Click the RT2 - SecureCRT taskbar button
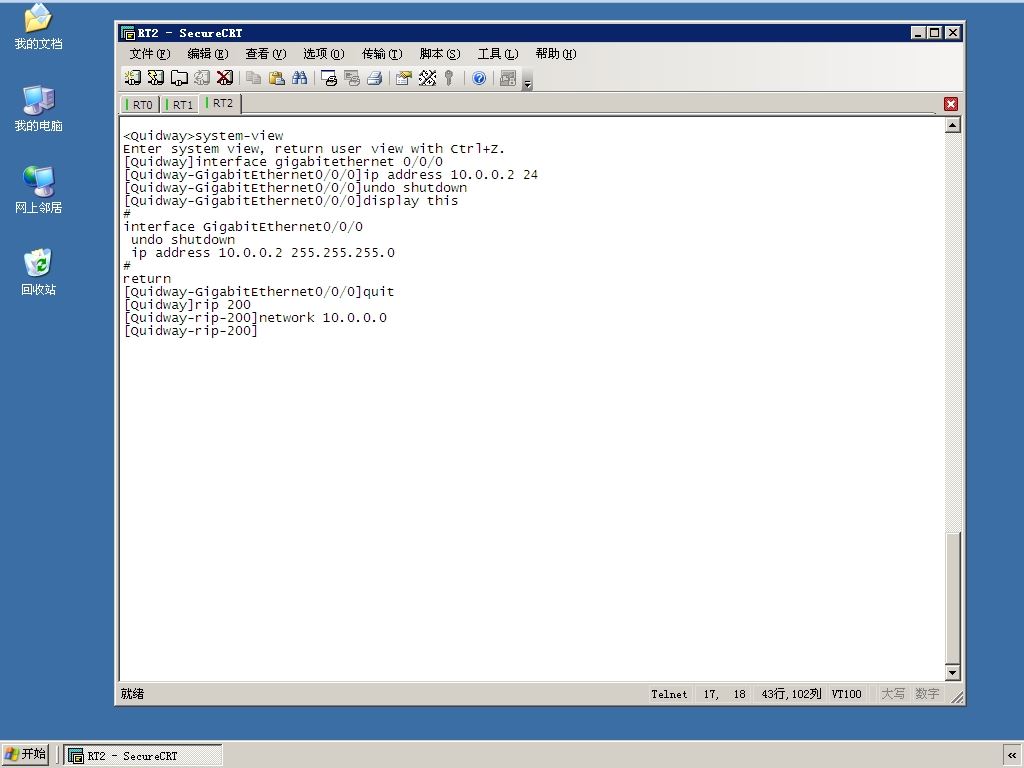The image size is (1024, 768). 143,756
